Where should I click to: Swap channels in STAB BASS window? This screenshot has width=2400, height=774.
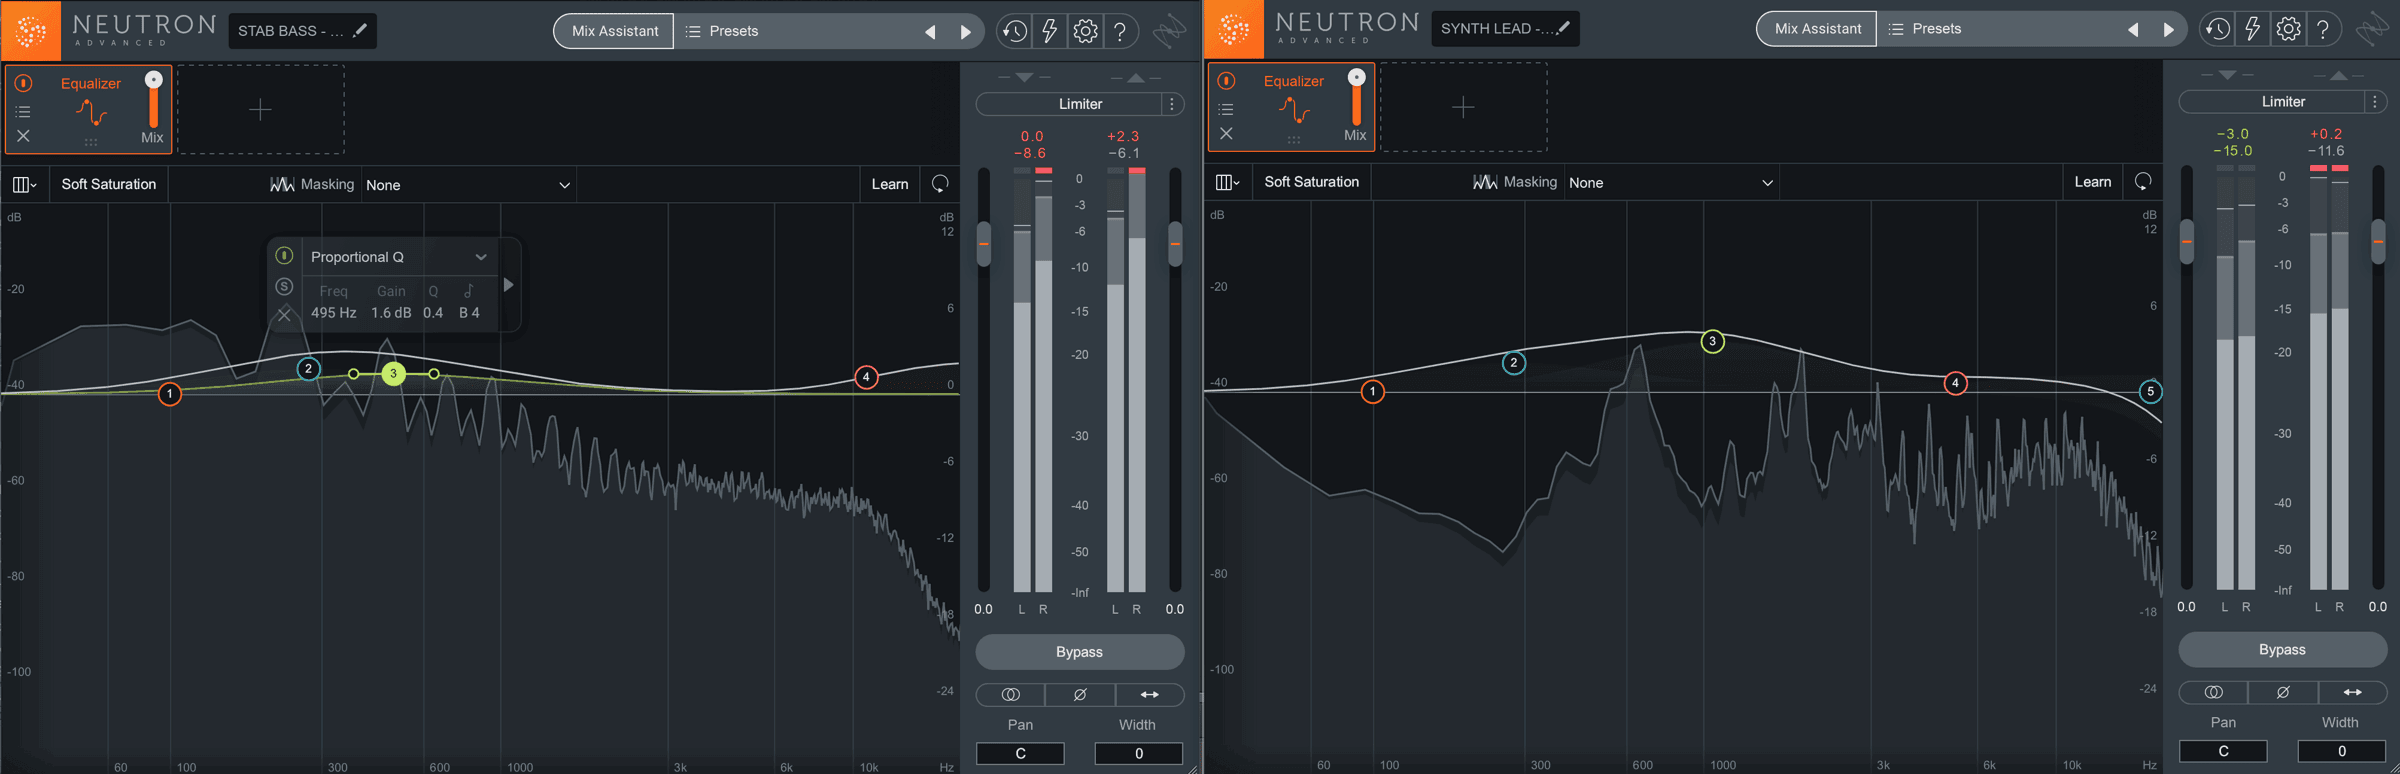1150,694
